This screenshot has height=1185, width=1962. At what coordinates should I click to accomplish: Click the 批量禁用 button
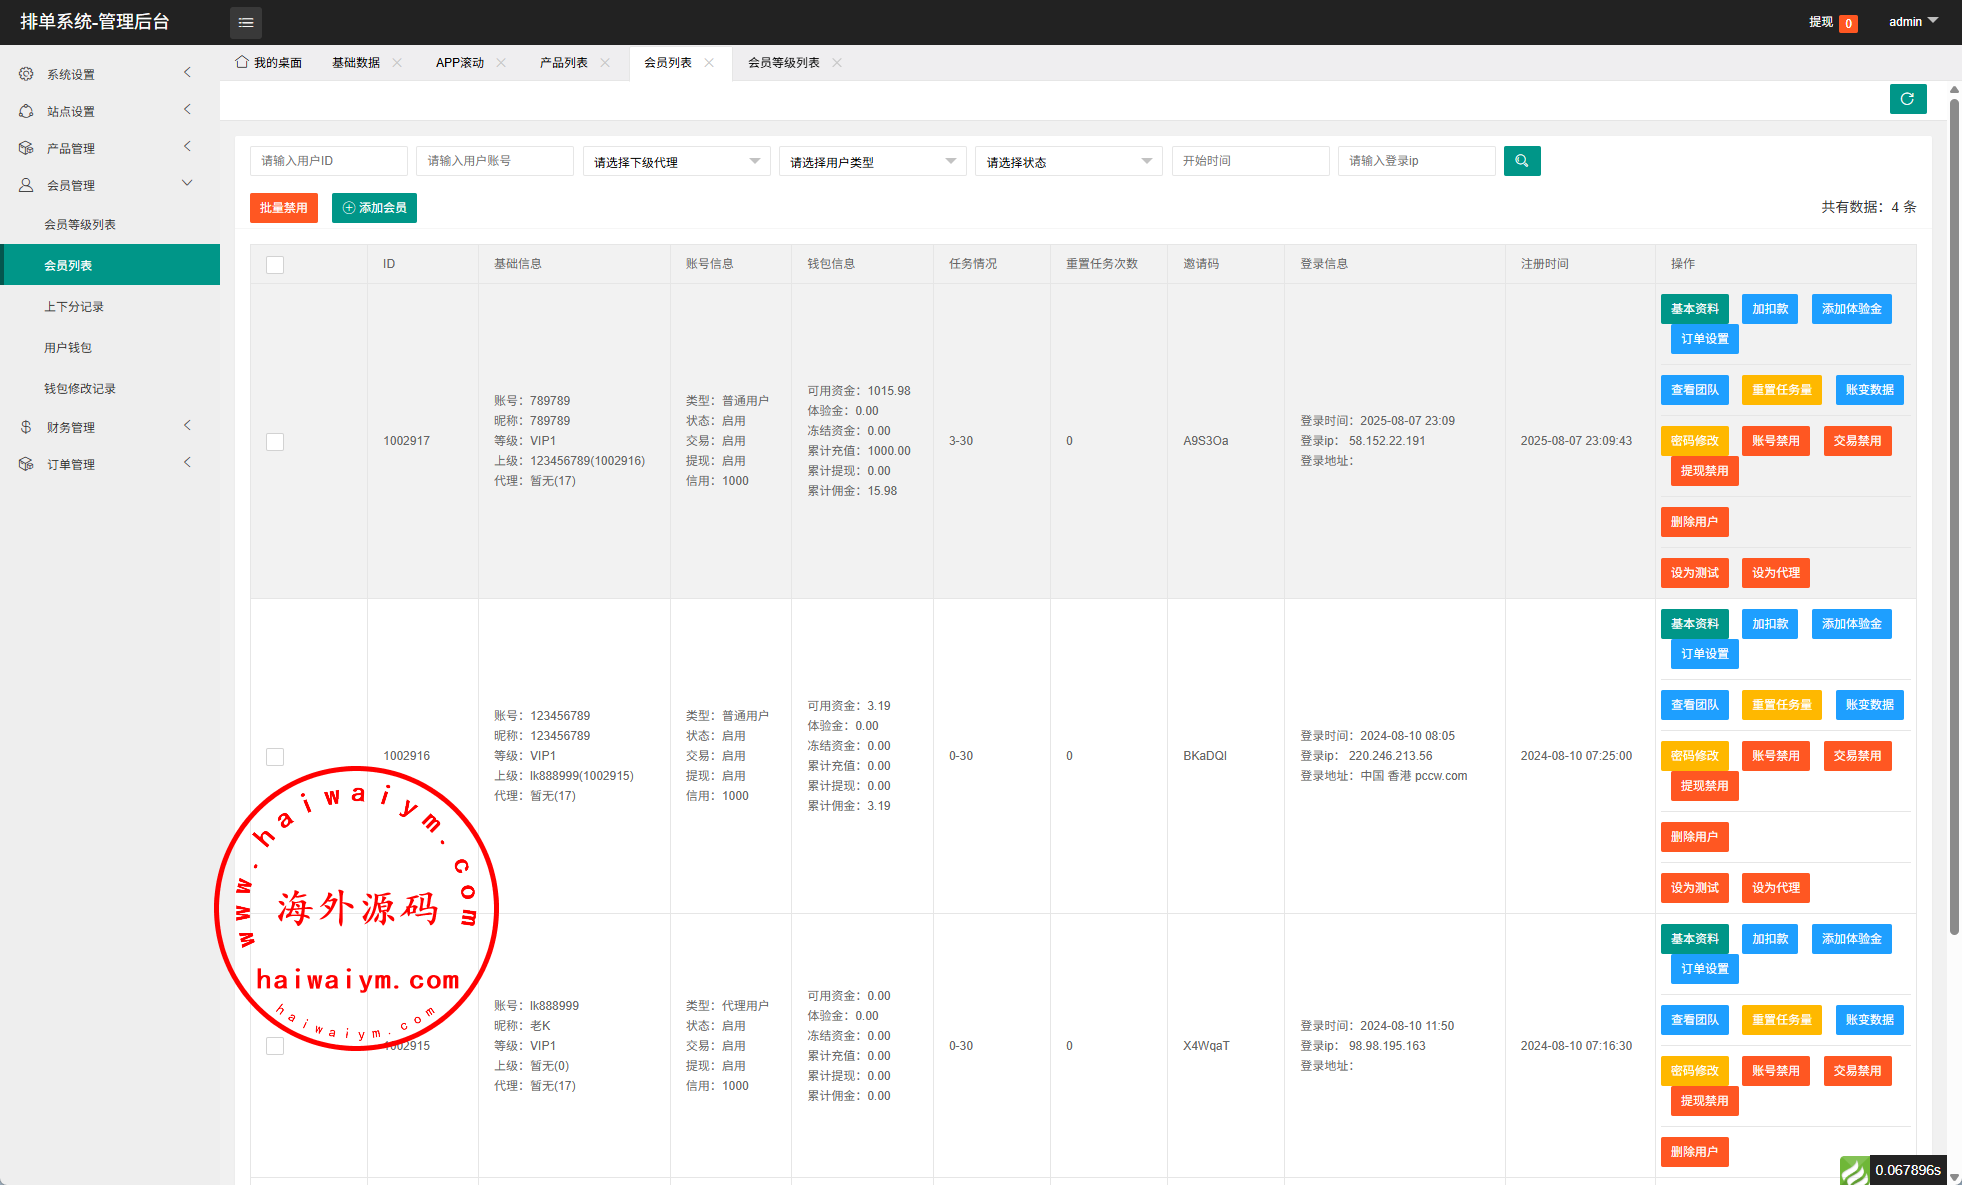point(283,208)
